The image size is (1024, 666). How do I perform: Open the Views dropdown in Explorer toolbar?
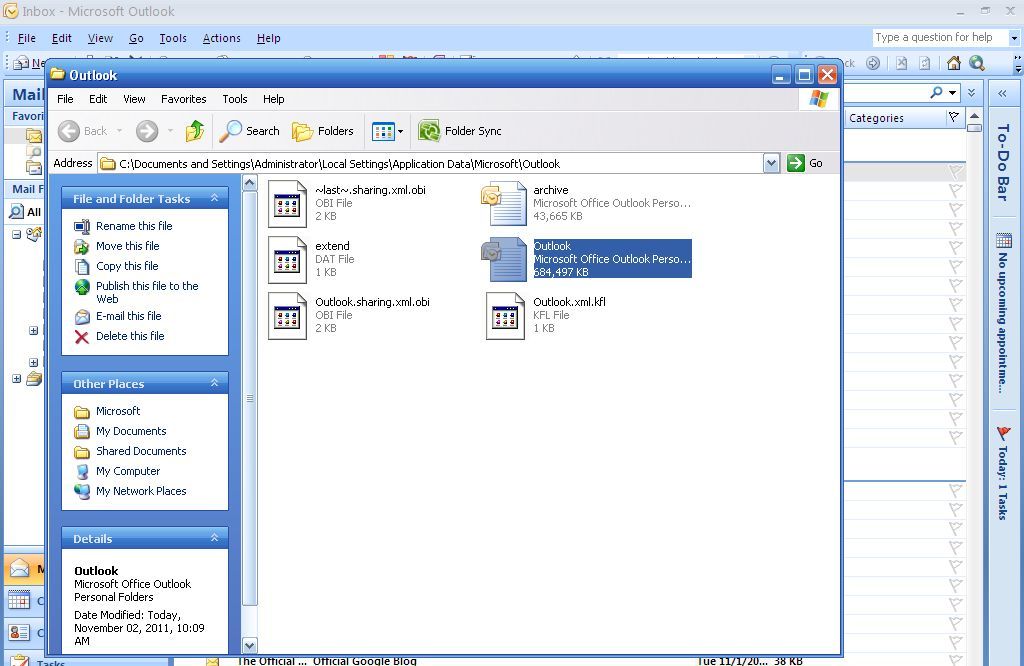(387, 131)
